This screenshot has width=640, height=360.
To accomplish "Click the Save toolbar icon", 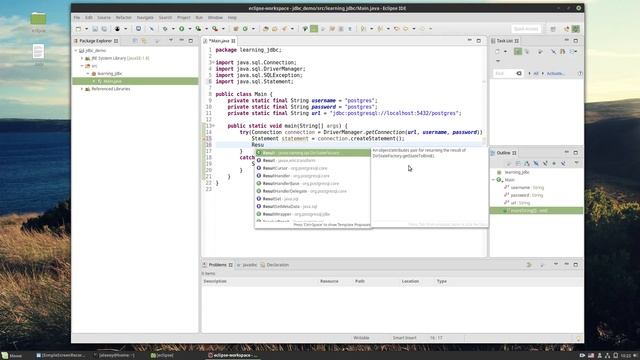I will point(95,29).
